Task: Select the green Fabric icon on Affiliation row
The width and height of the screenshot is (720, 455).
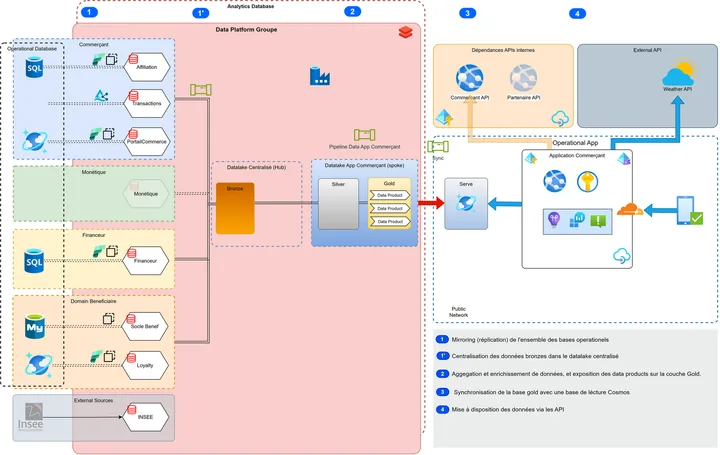Action: [x=98, y=59]
